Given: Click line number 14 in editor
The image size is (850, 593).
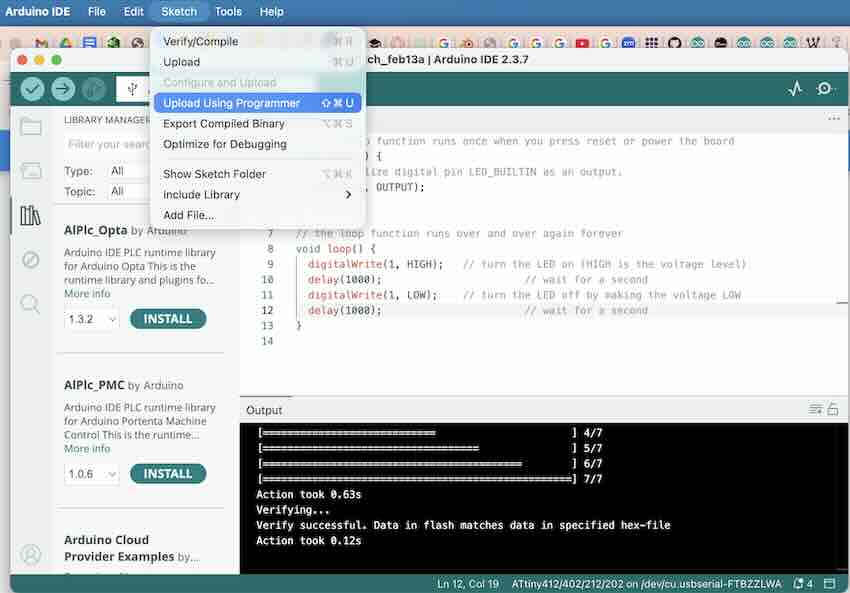Looking at the screenshot, I should coord(267,341).
